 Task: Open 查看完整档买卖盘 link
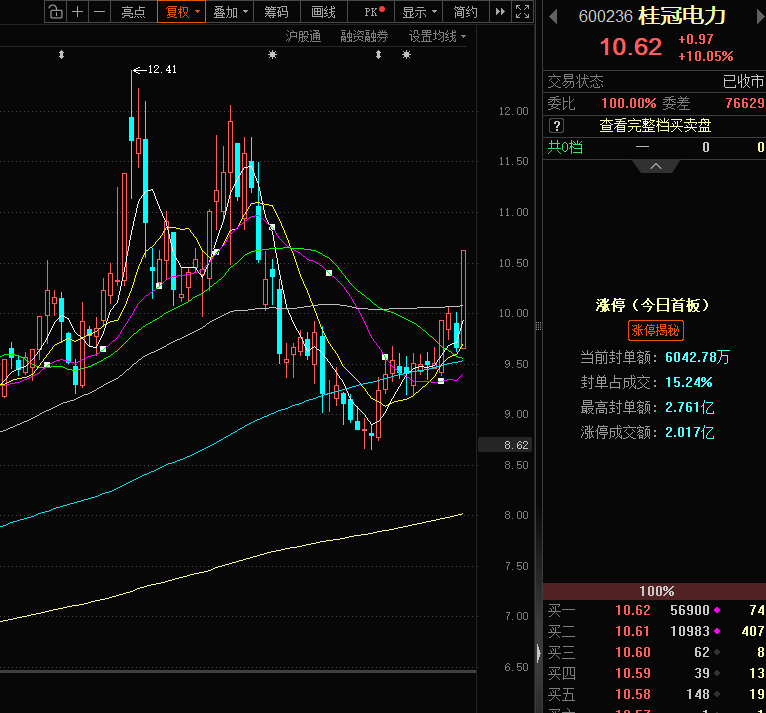(655, 126)
